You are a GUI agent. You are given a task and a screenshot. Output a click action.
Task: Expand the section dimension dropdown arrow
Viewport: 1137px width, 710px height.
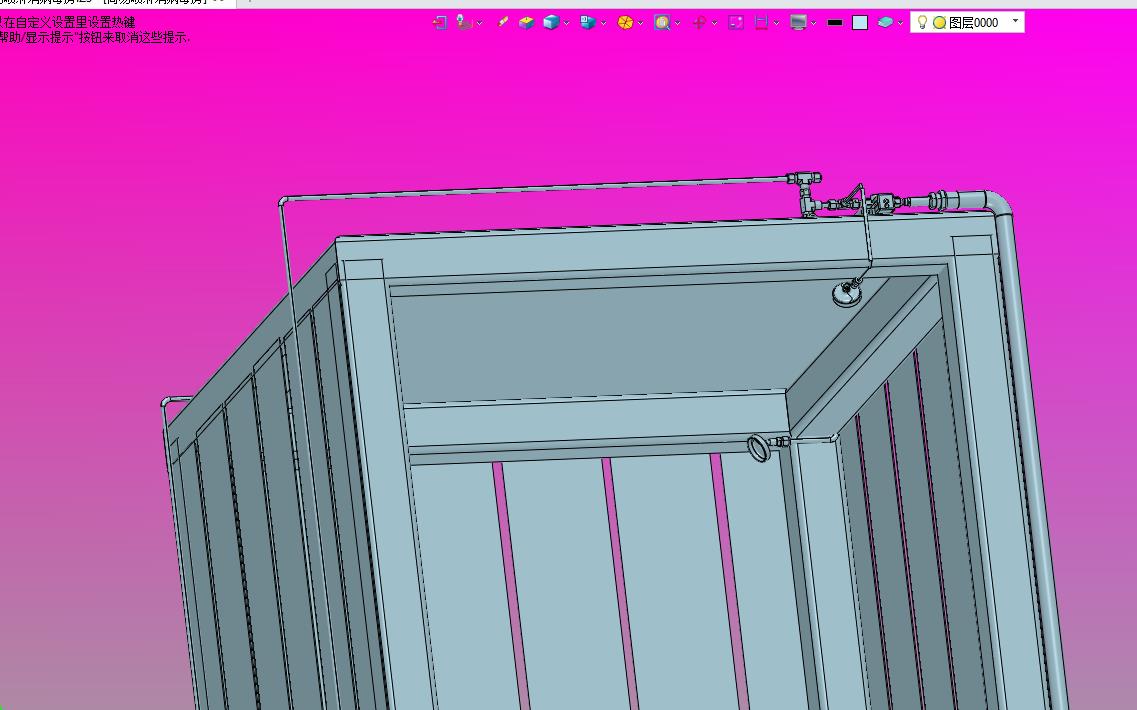pyautogui.click(x=776, y=23)
